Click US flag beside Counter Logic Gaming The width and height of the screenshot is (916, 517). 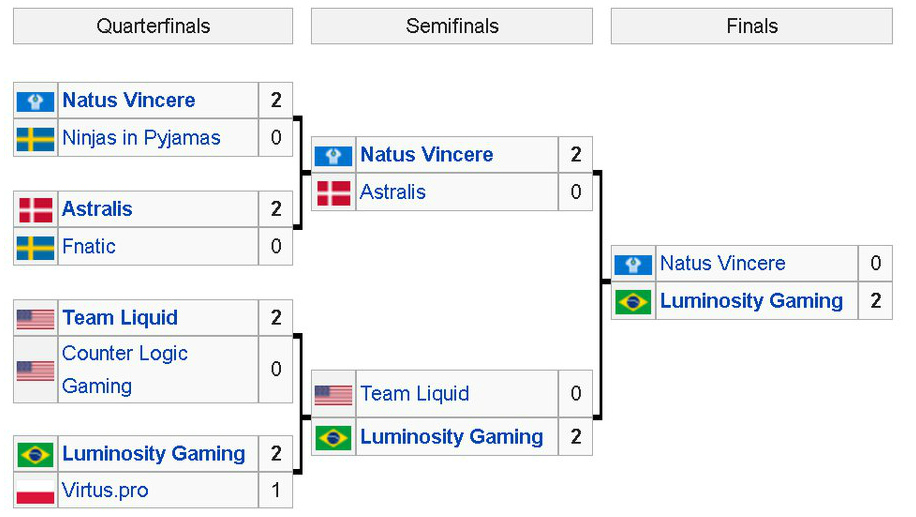35,370
